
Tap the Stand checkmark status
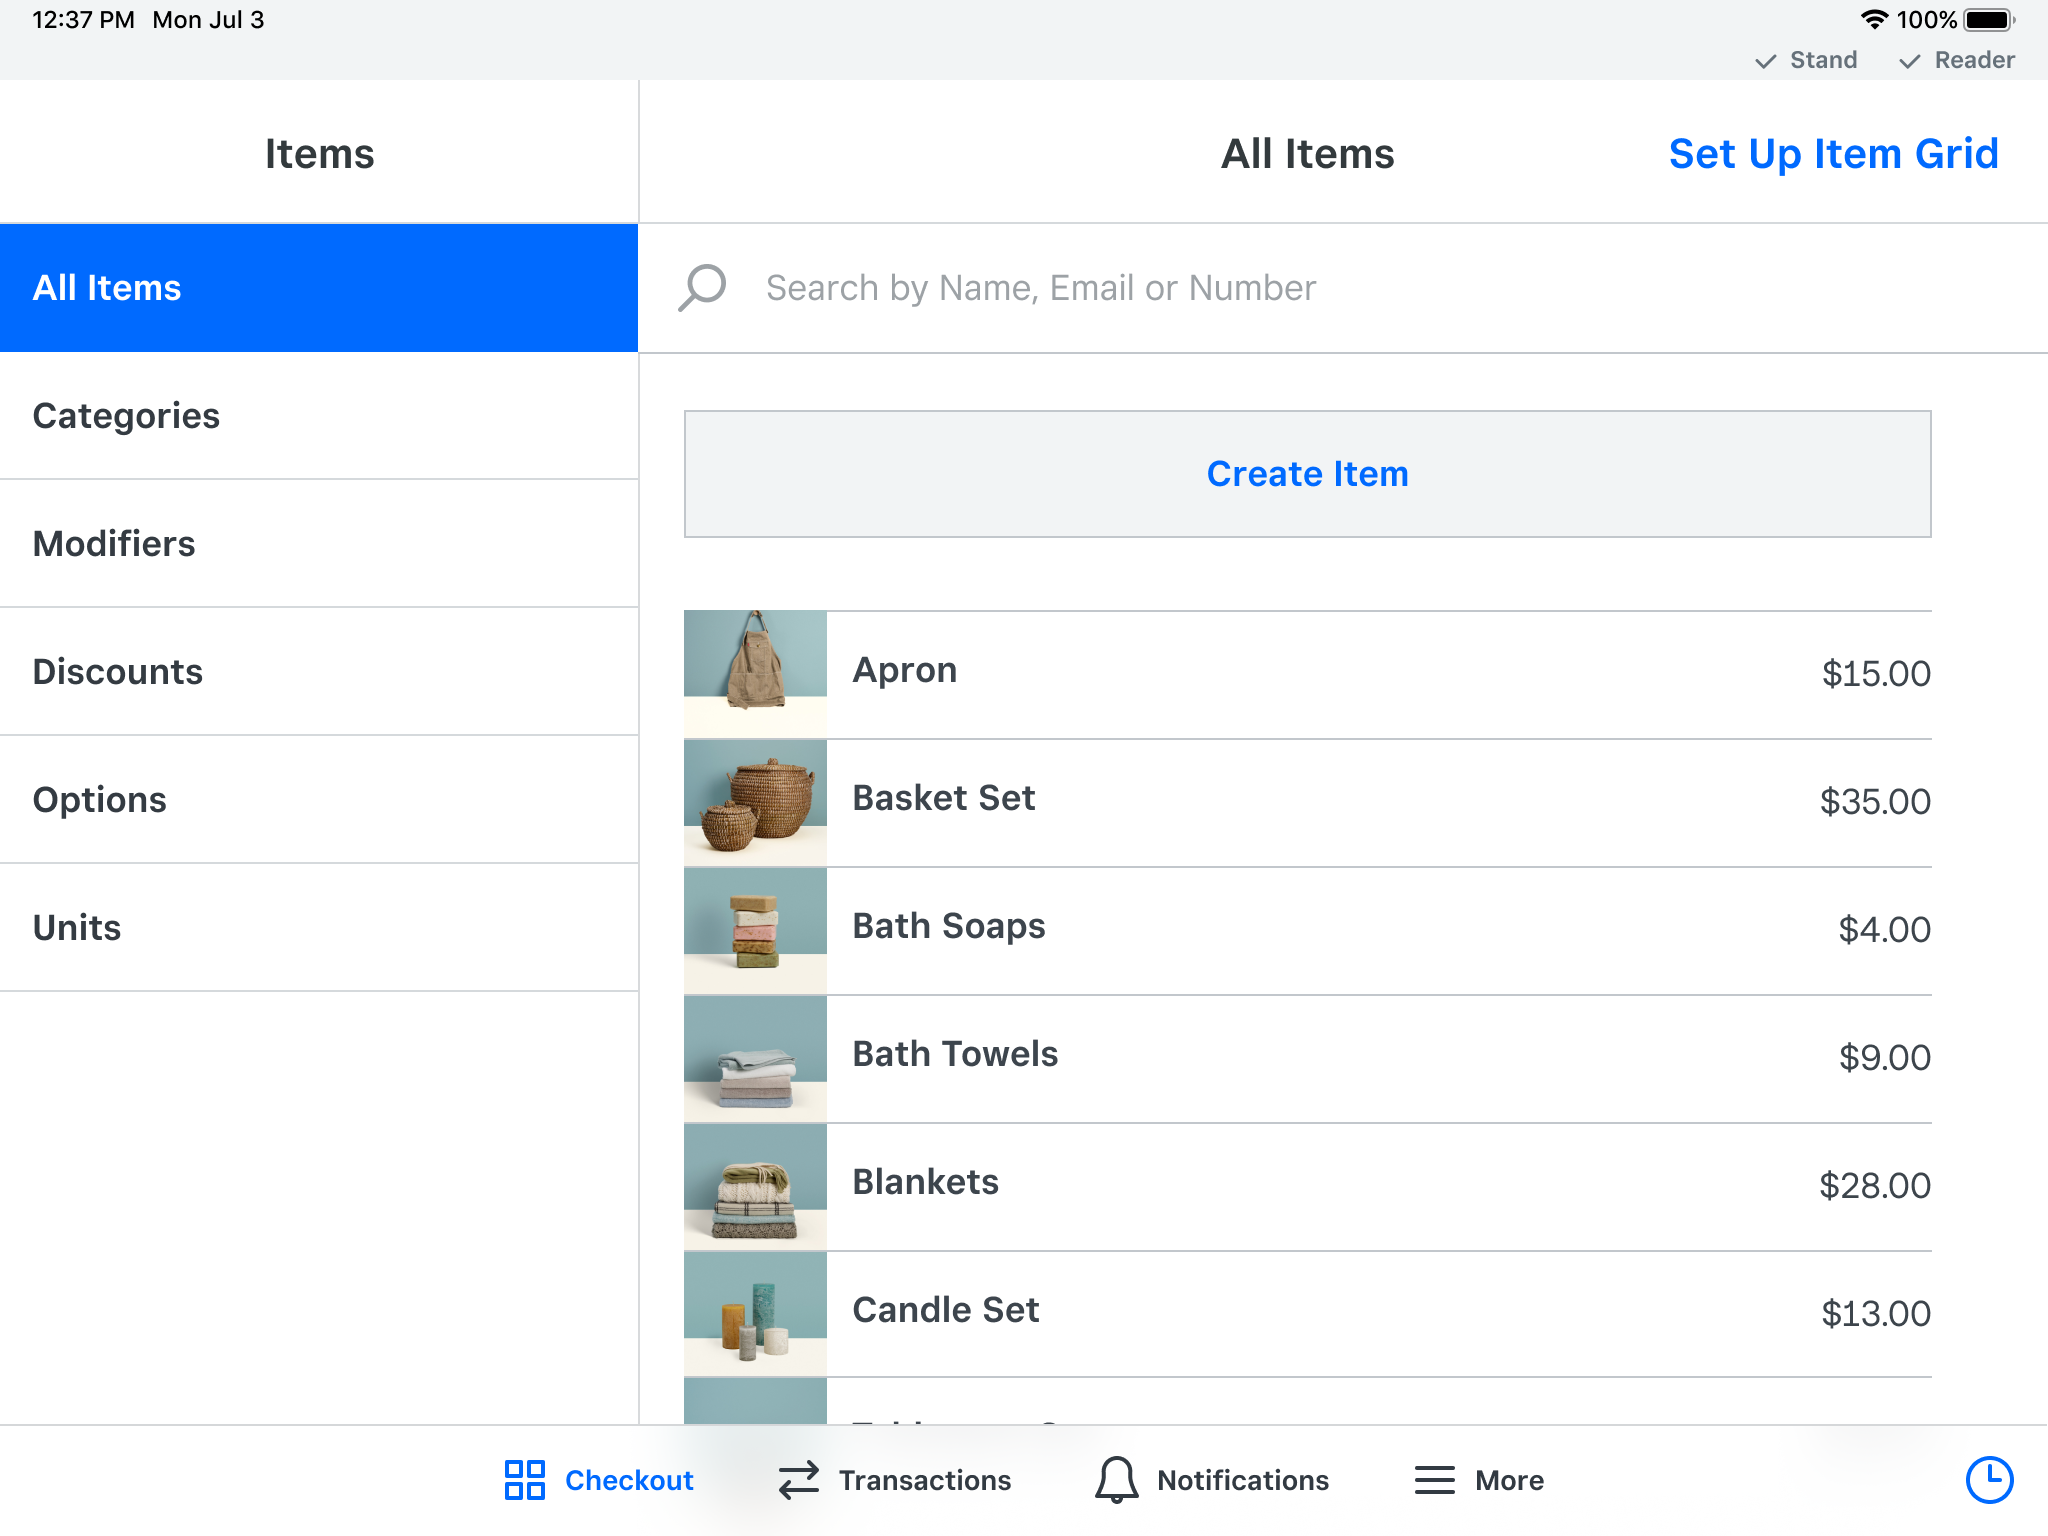pyautogui.click(x=1806, y=61)
